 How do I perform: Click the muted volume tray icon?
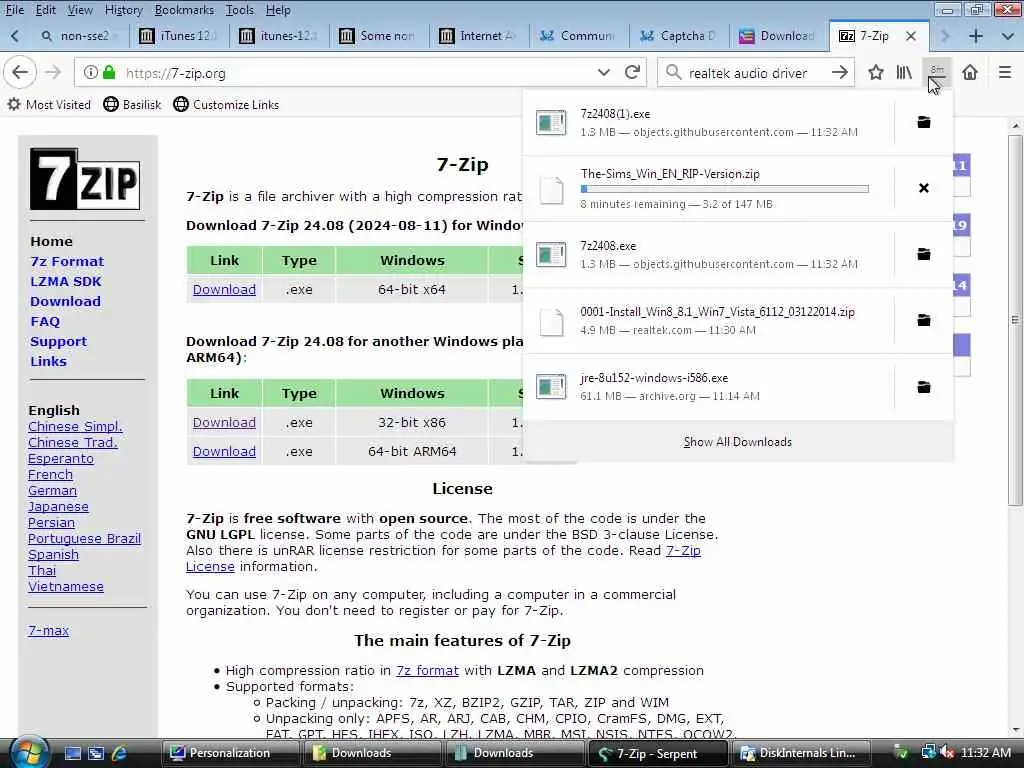pyautogui.click(x=948, y=753)
